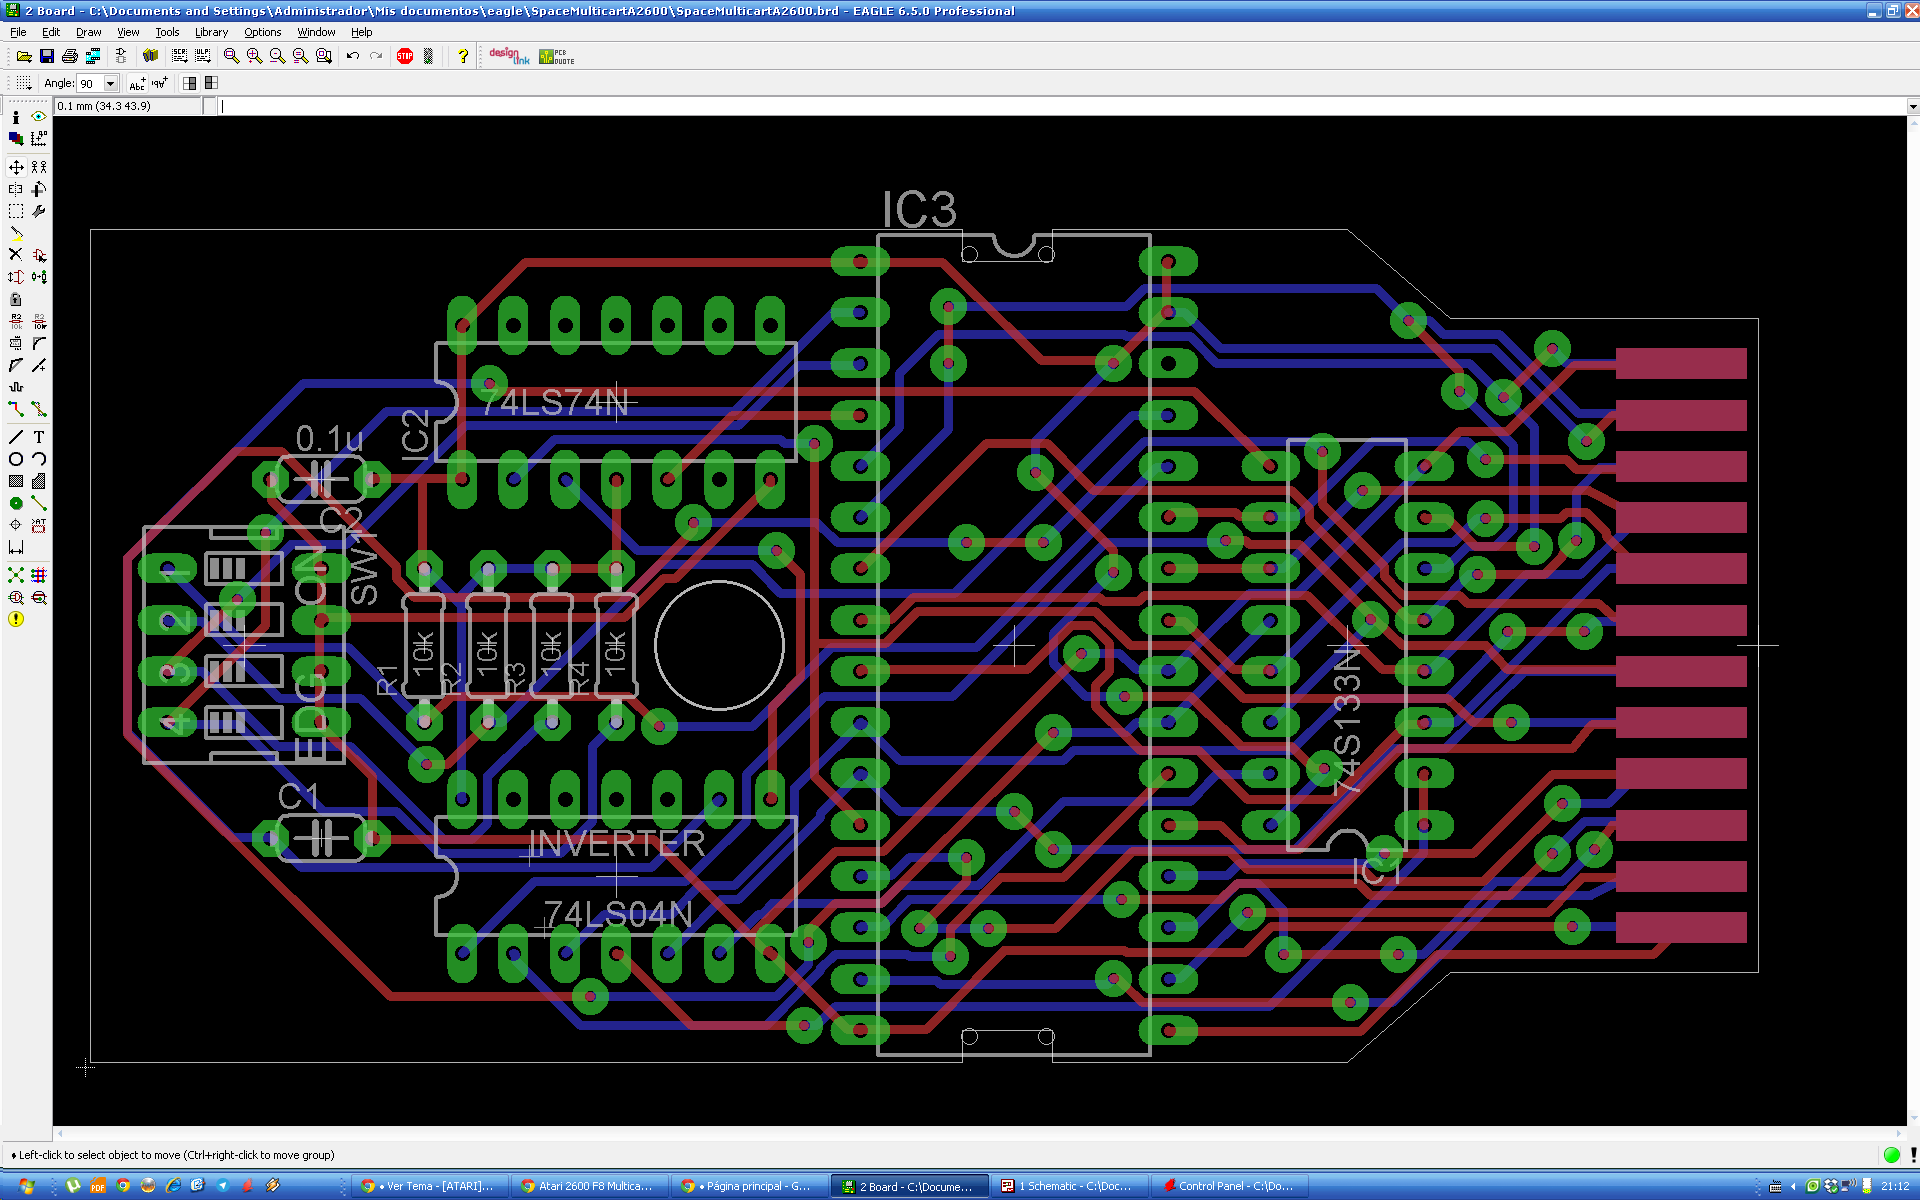Activate the Ratsnest tool
The width and height of the screenshot is (1920, 1200).
[x=16, y=575]
